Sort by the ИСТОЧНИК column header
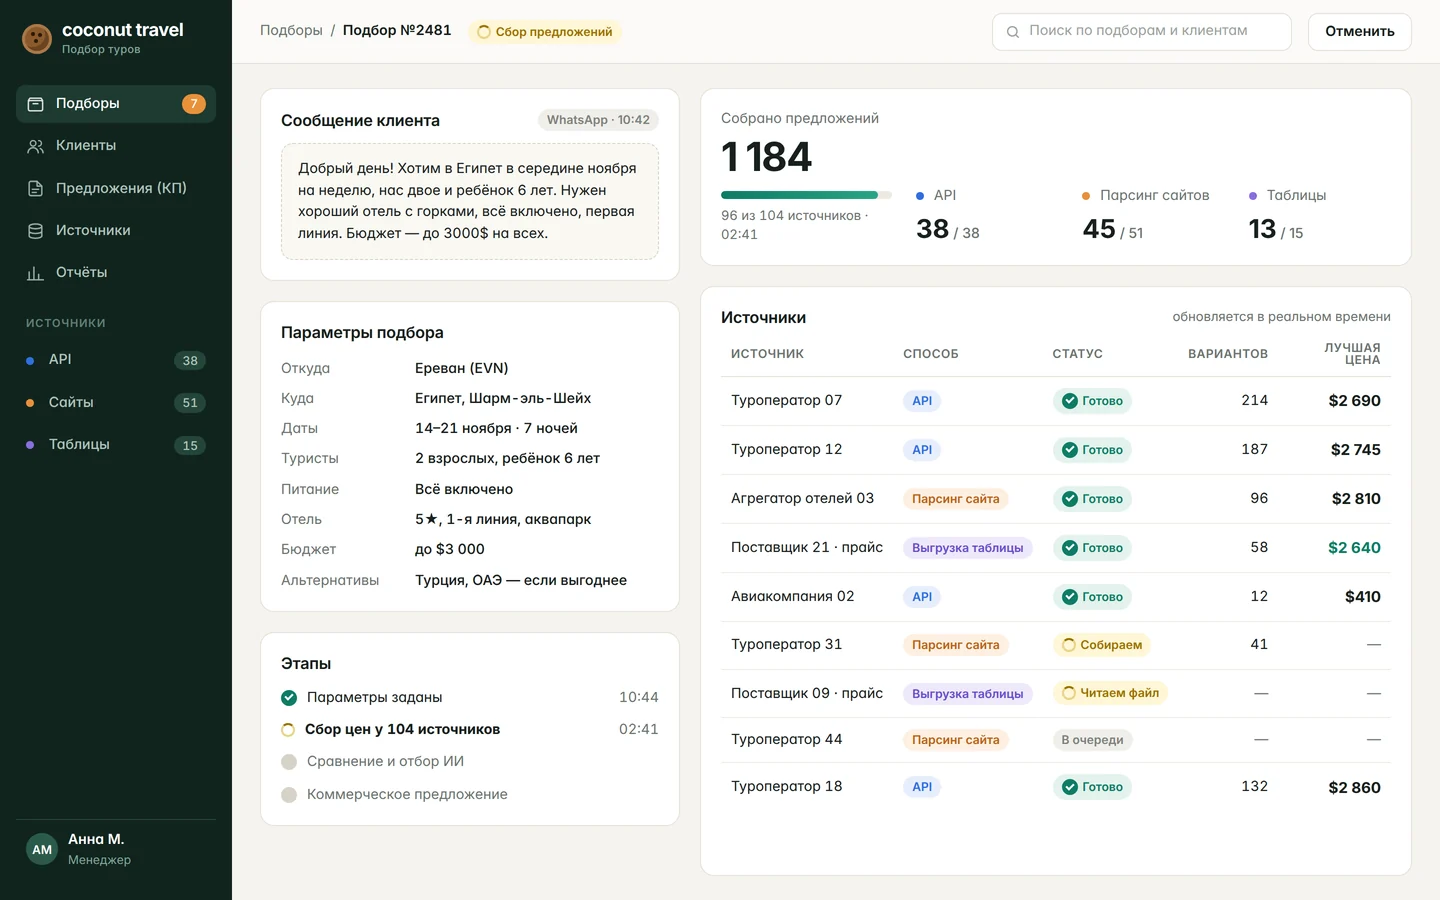Viewport: 1440px width, 900px height. pyautogui.click(x=767, y=354)
